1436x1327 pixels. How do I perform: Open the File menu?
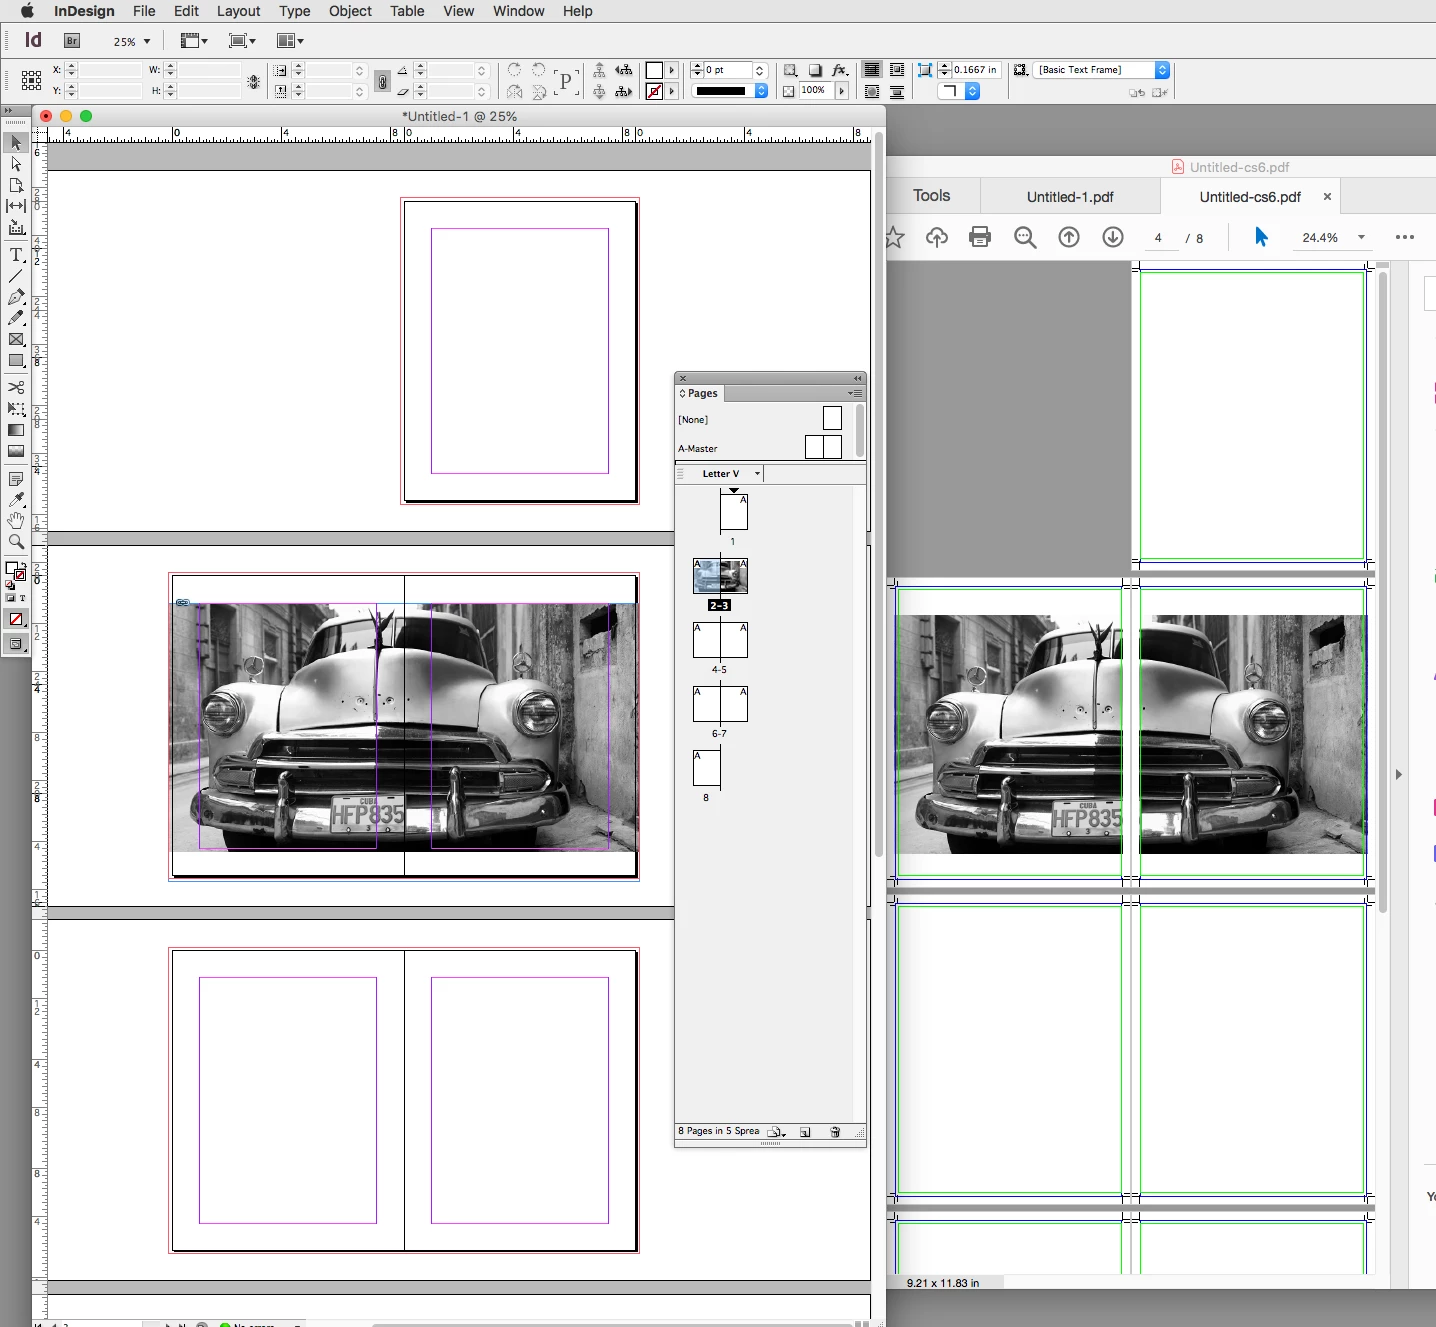[x=144, y=11]
